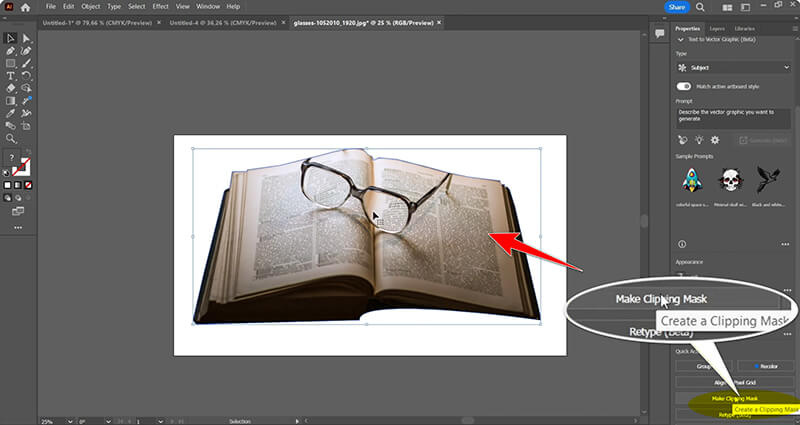Open the Effect menu
The image size is (800, 425).
(x=160, y=6)
